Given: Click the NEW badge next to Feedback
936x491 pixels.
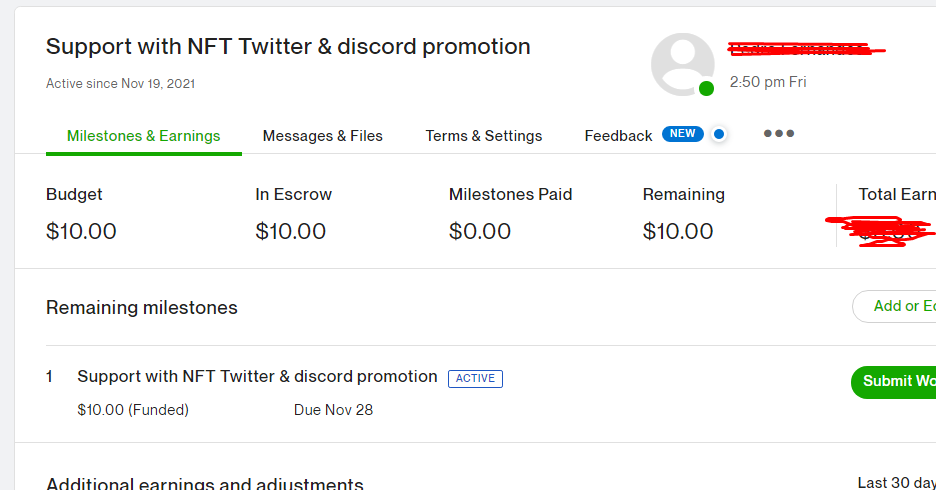Looking at the screenshot, I should (x=682, y=134).
